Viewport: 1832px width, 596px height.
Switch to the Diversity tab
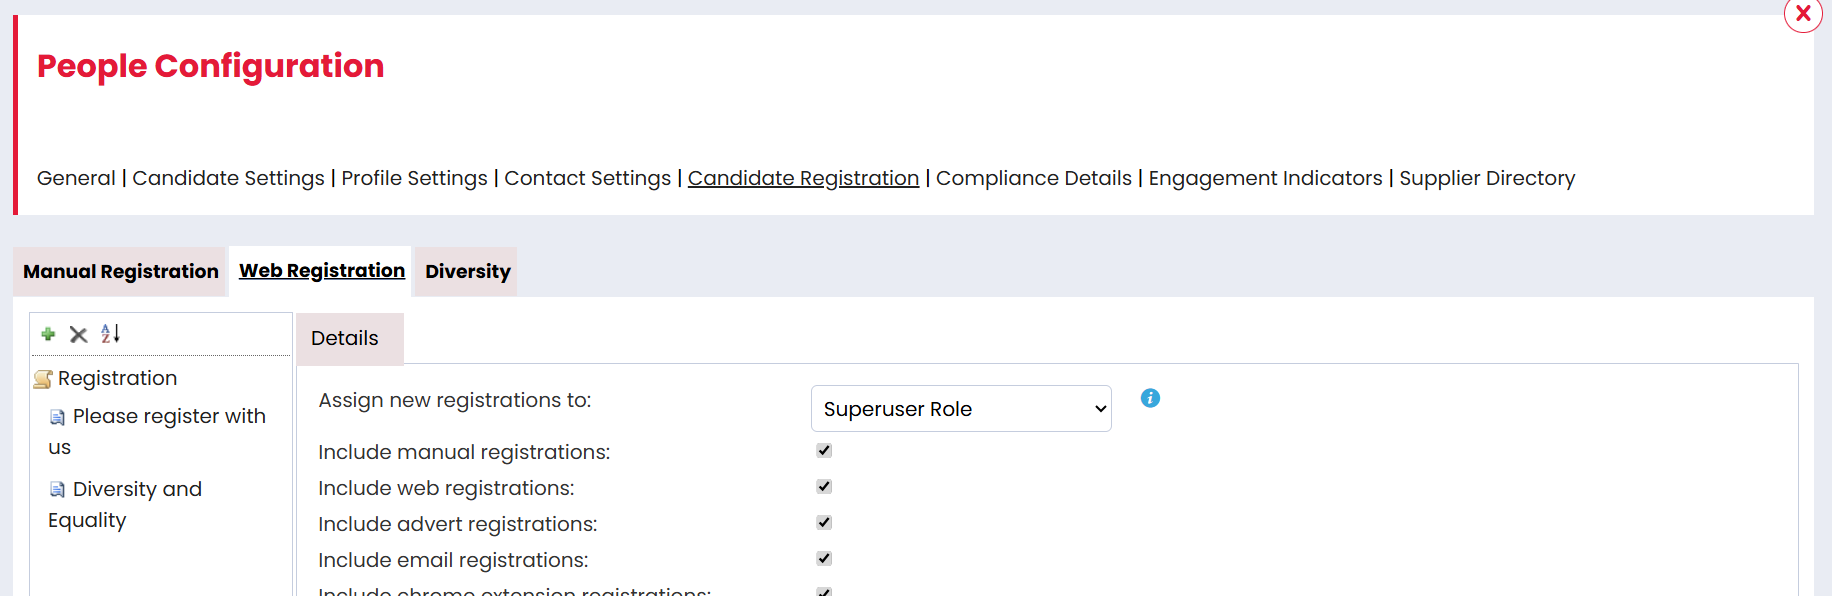tap(467, 272)
